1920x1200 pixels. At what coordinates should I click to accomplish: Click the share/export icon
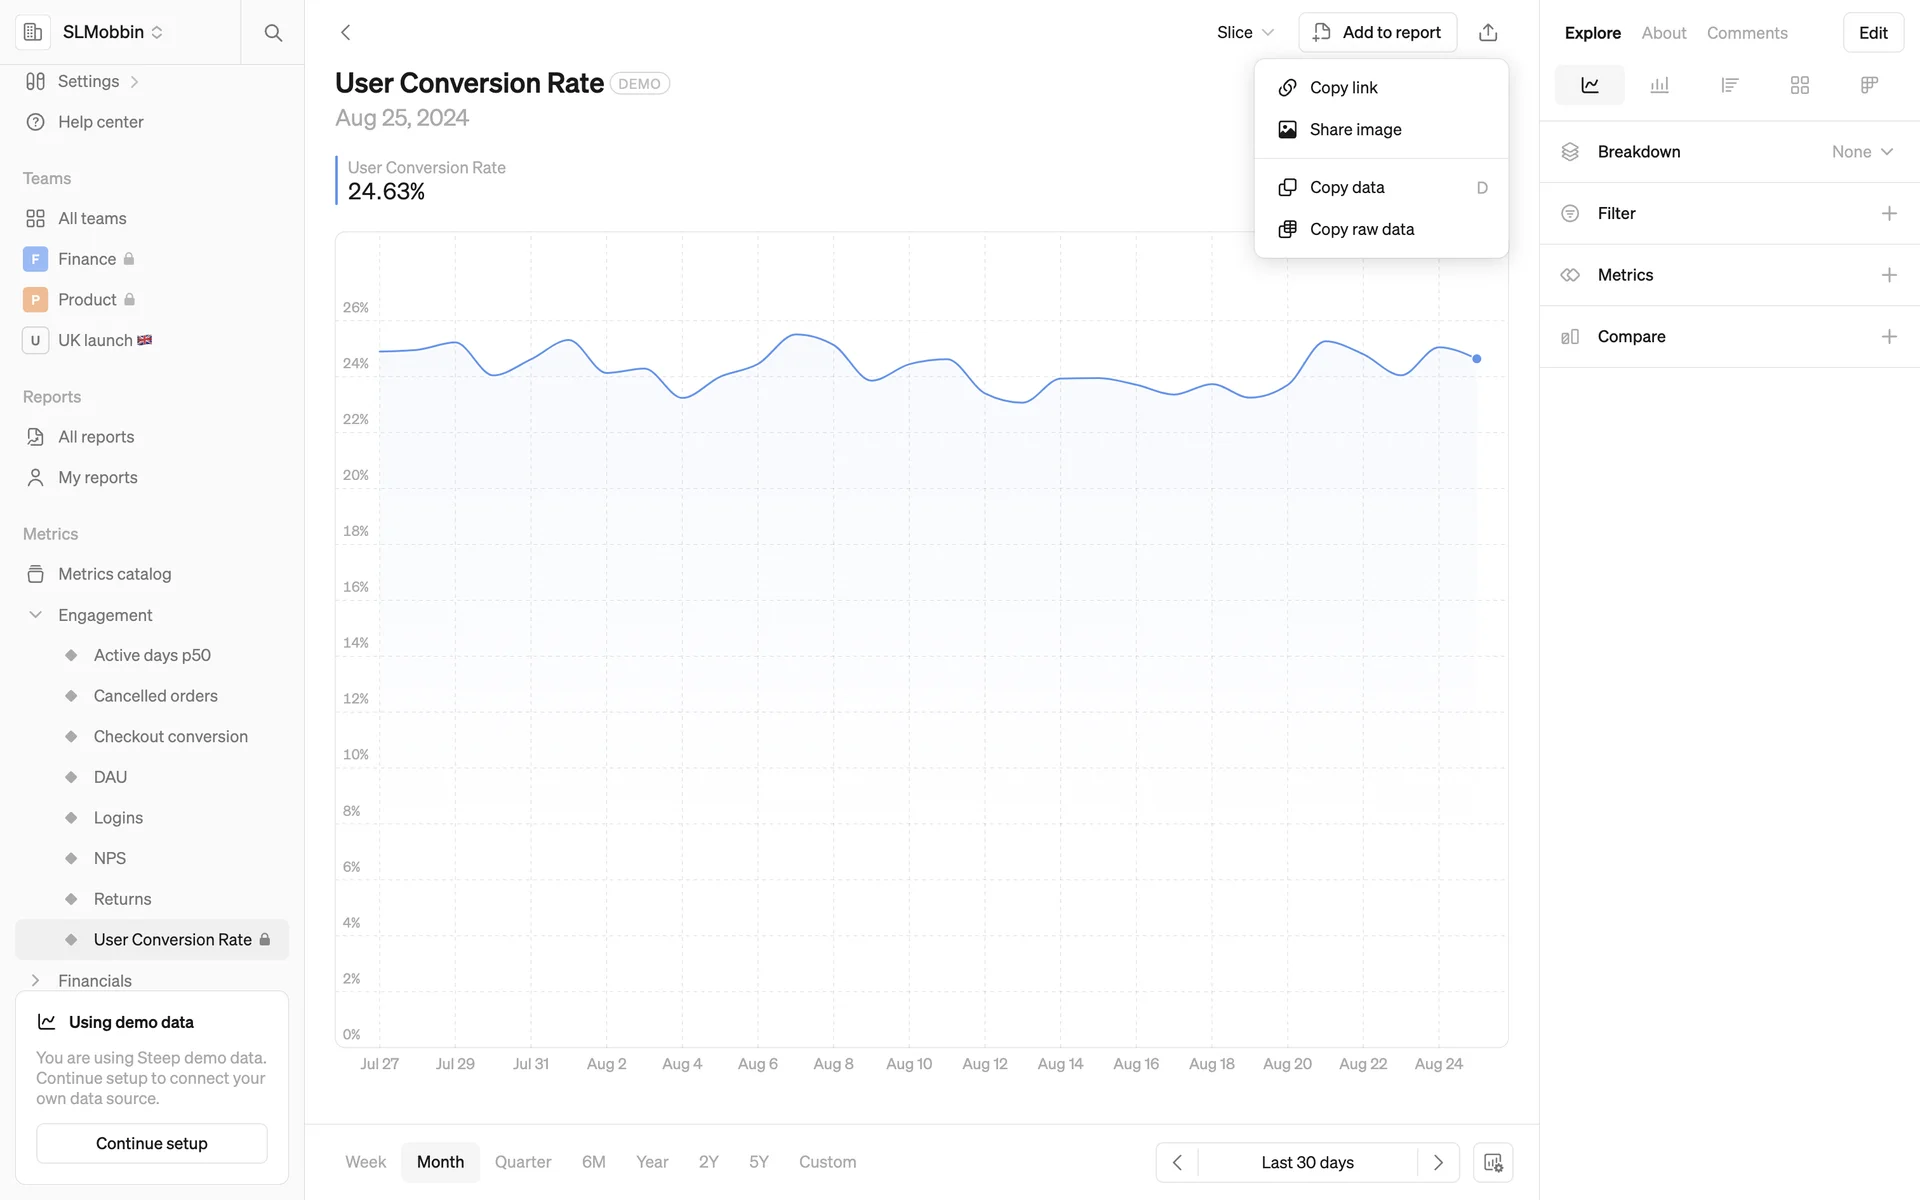(x=1488, y=32)
